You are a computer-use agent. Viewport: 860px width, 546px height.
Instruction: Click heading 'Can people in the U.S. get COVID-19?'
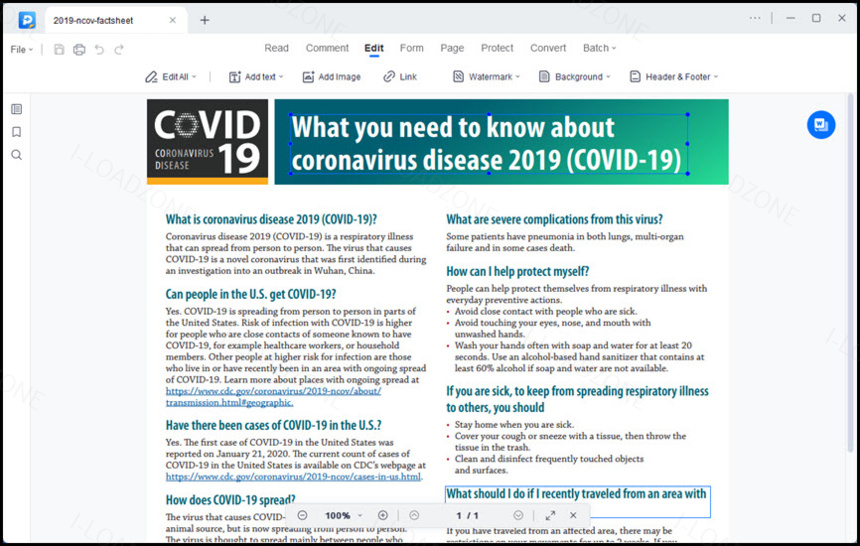point(251,294)
